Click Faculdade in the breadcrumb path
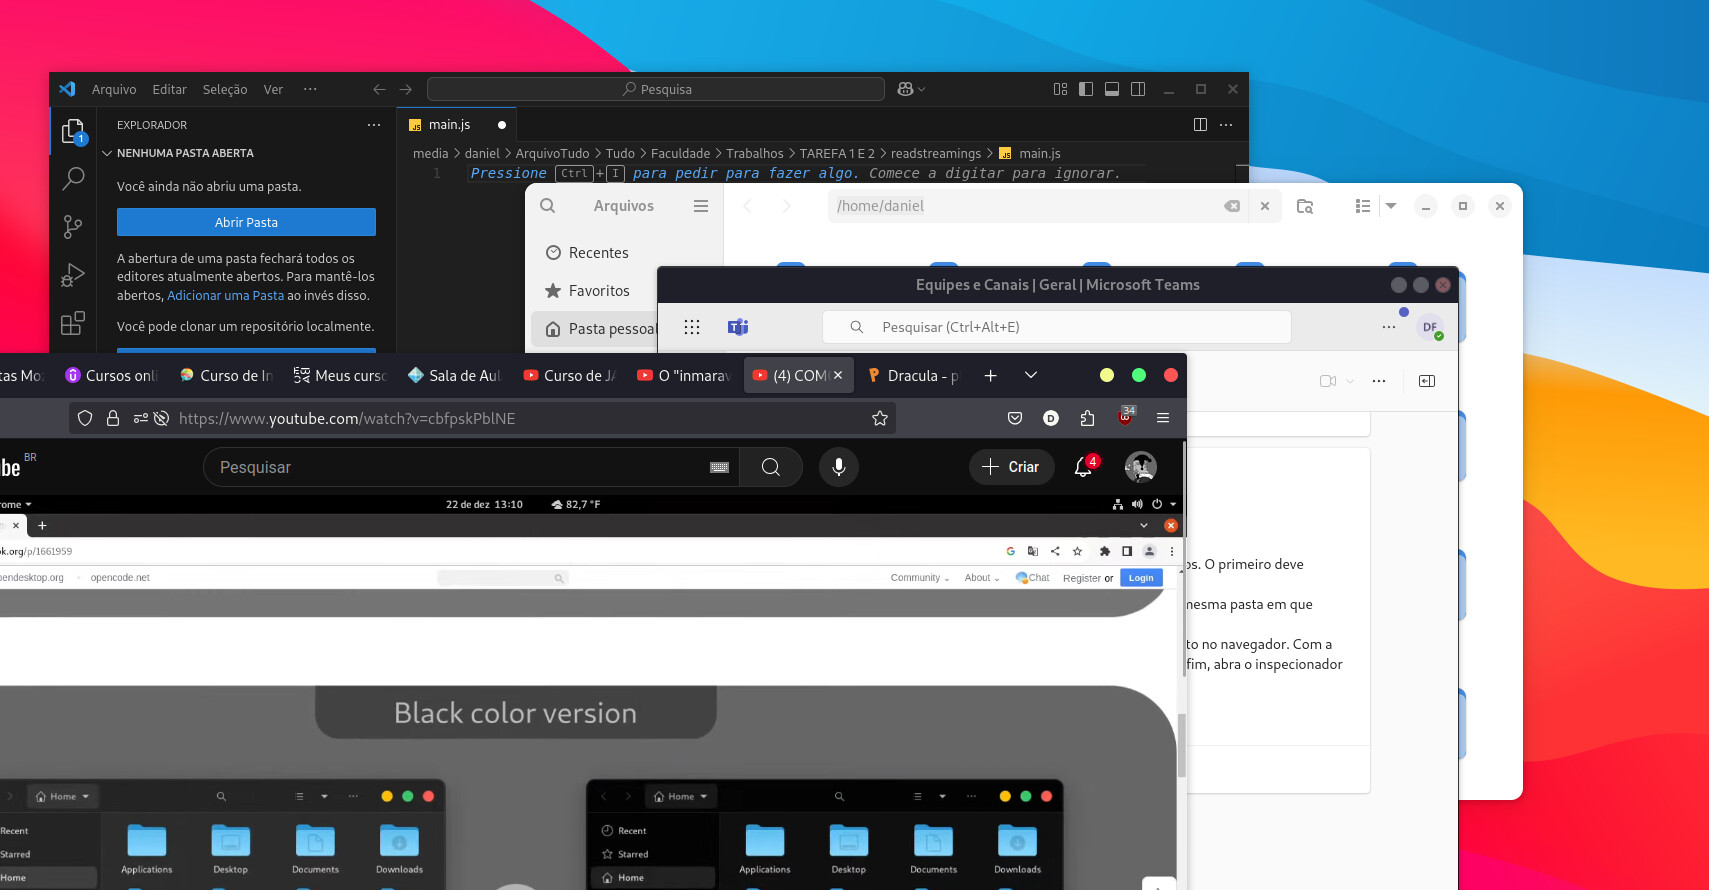The width and height of the screenshot is (1709, 890). coord(680,153)
